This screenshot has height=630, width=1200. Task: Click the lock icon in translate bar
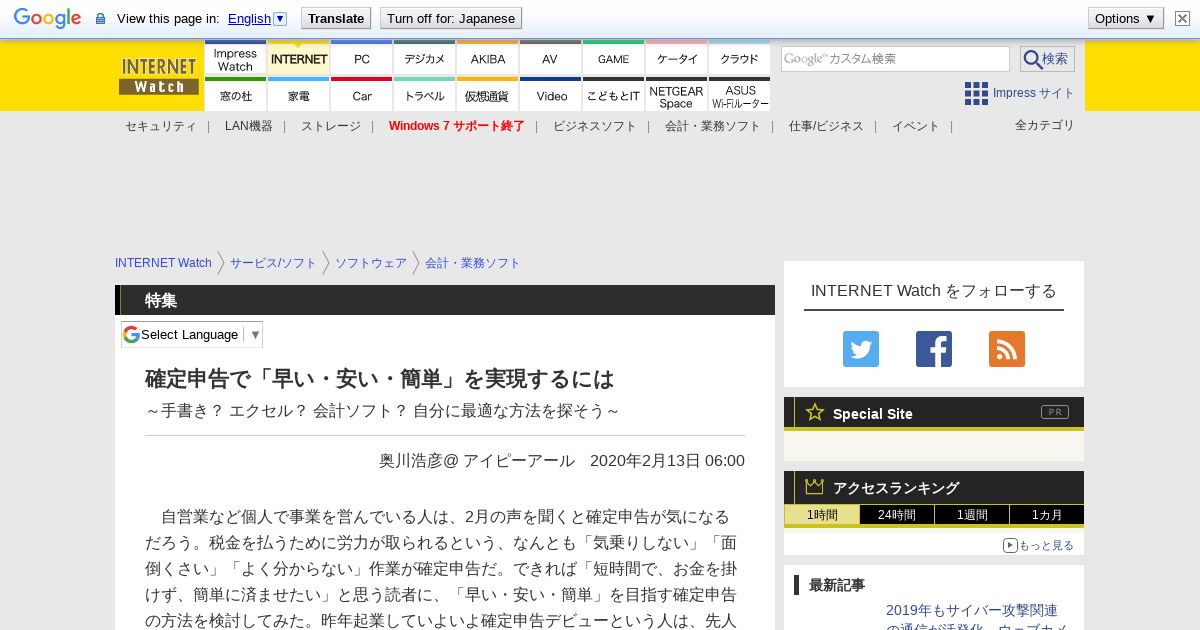click(x=100, y=18)
